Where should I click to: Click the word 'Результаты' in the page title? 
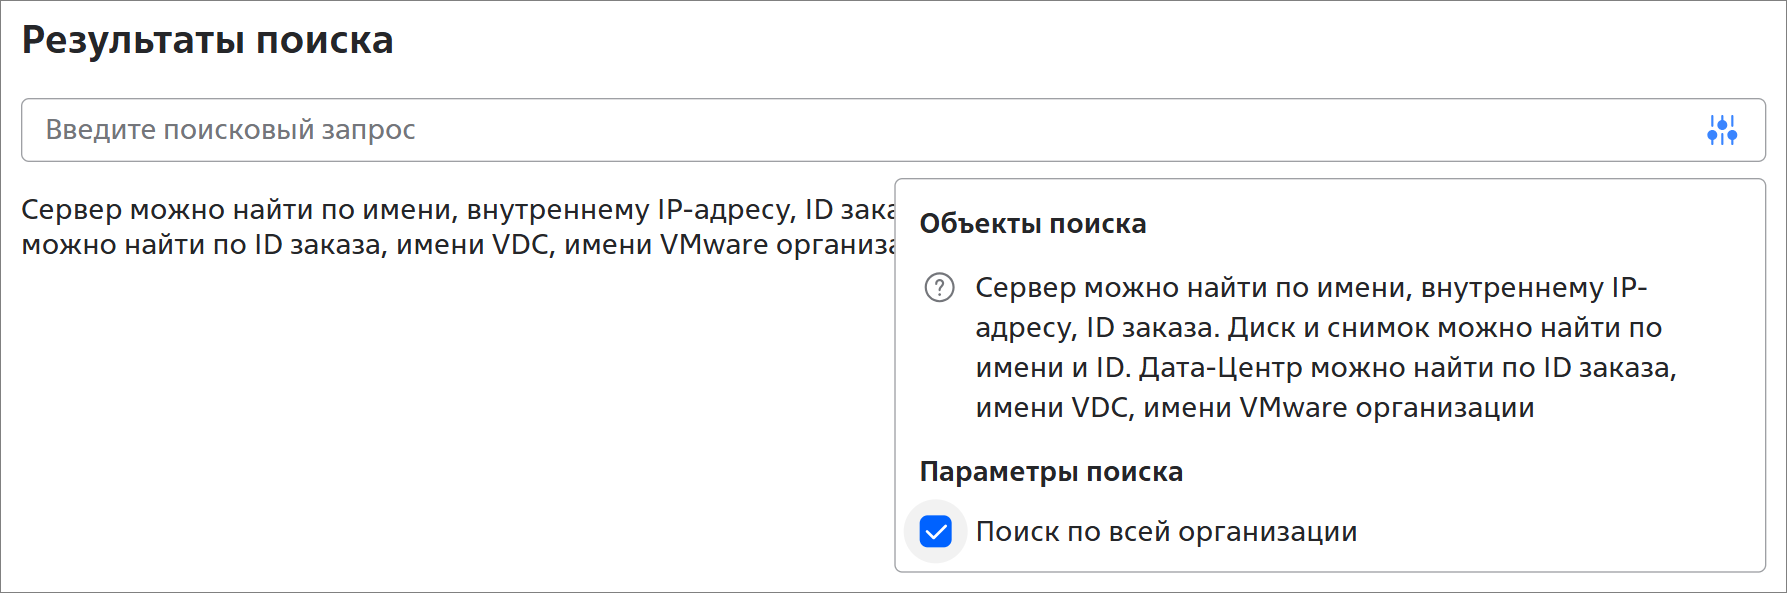(x=133, y=41)
